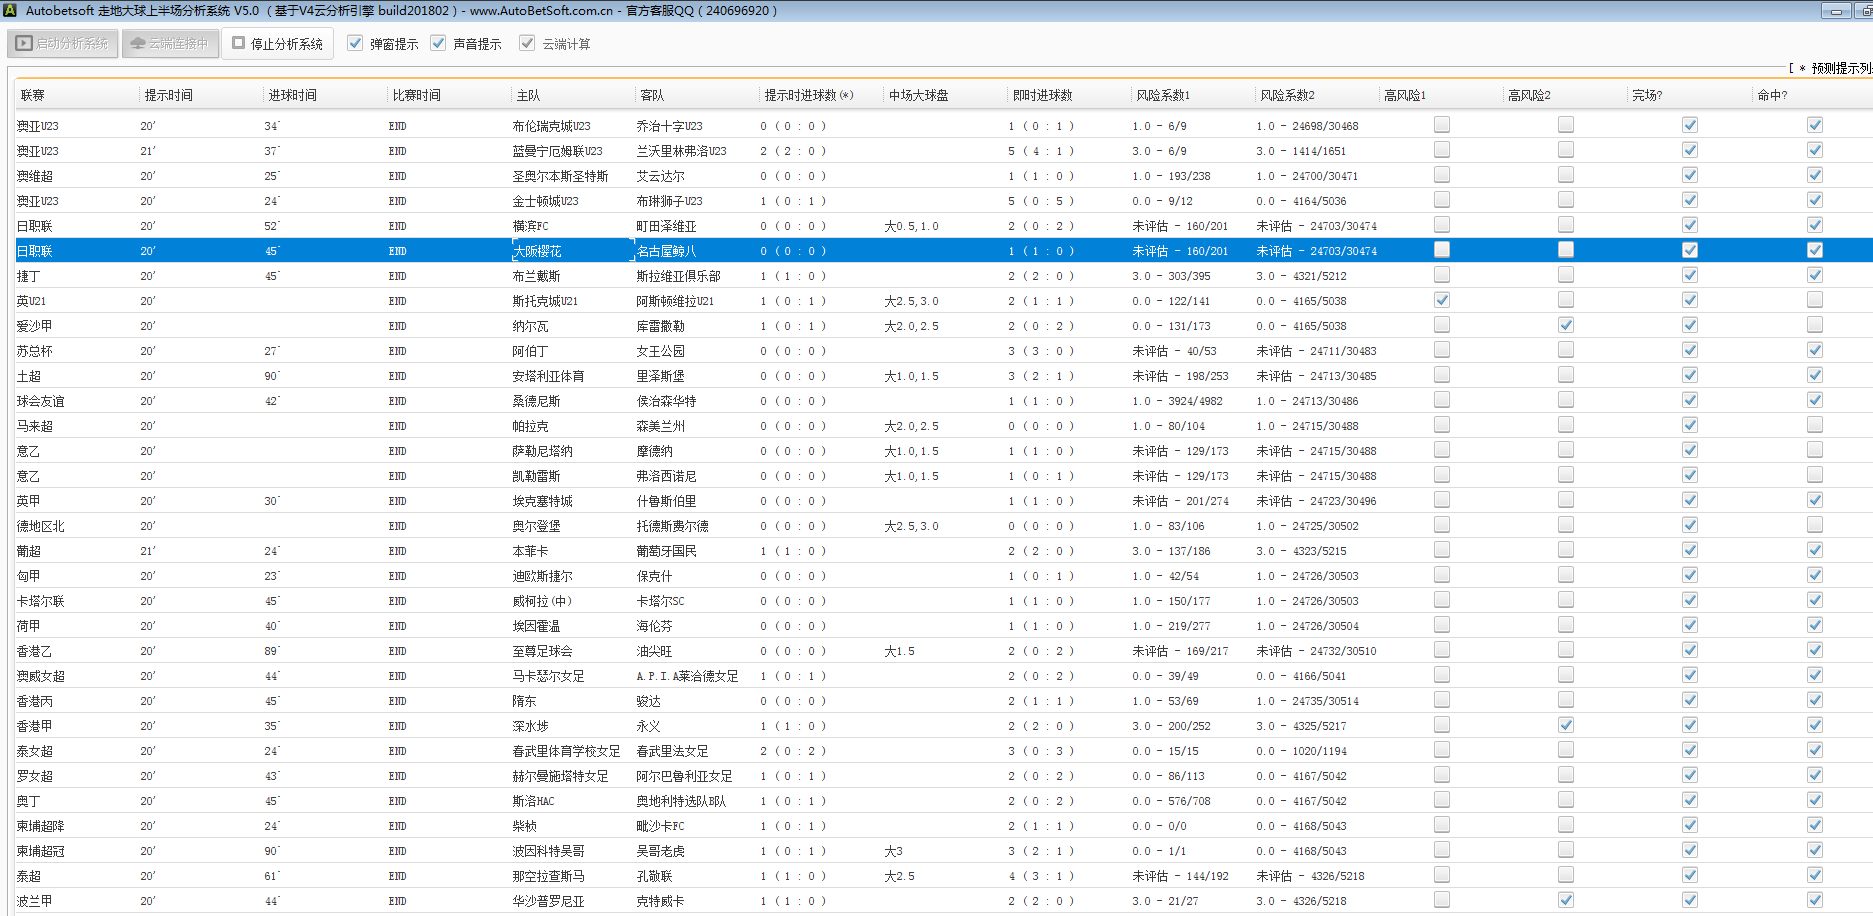This screenshot has height=916, width=1873.
Task: Click the 提示时间 column header
Action: coord(168,95)
